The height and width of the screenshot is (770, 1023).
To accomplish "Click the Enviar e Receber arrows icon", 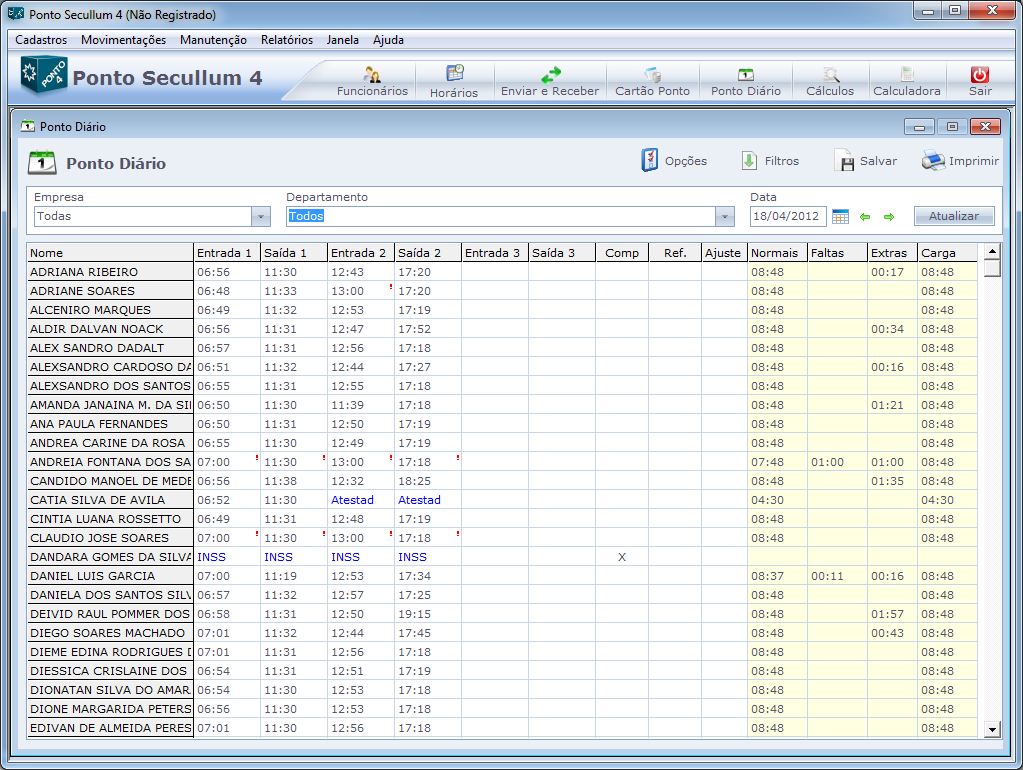I will pyautogui.click(x=551, y=74).
